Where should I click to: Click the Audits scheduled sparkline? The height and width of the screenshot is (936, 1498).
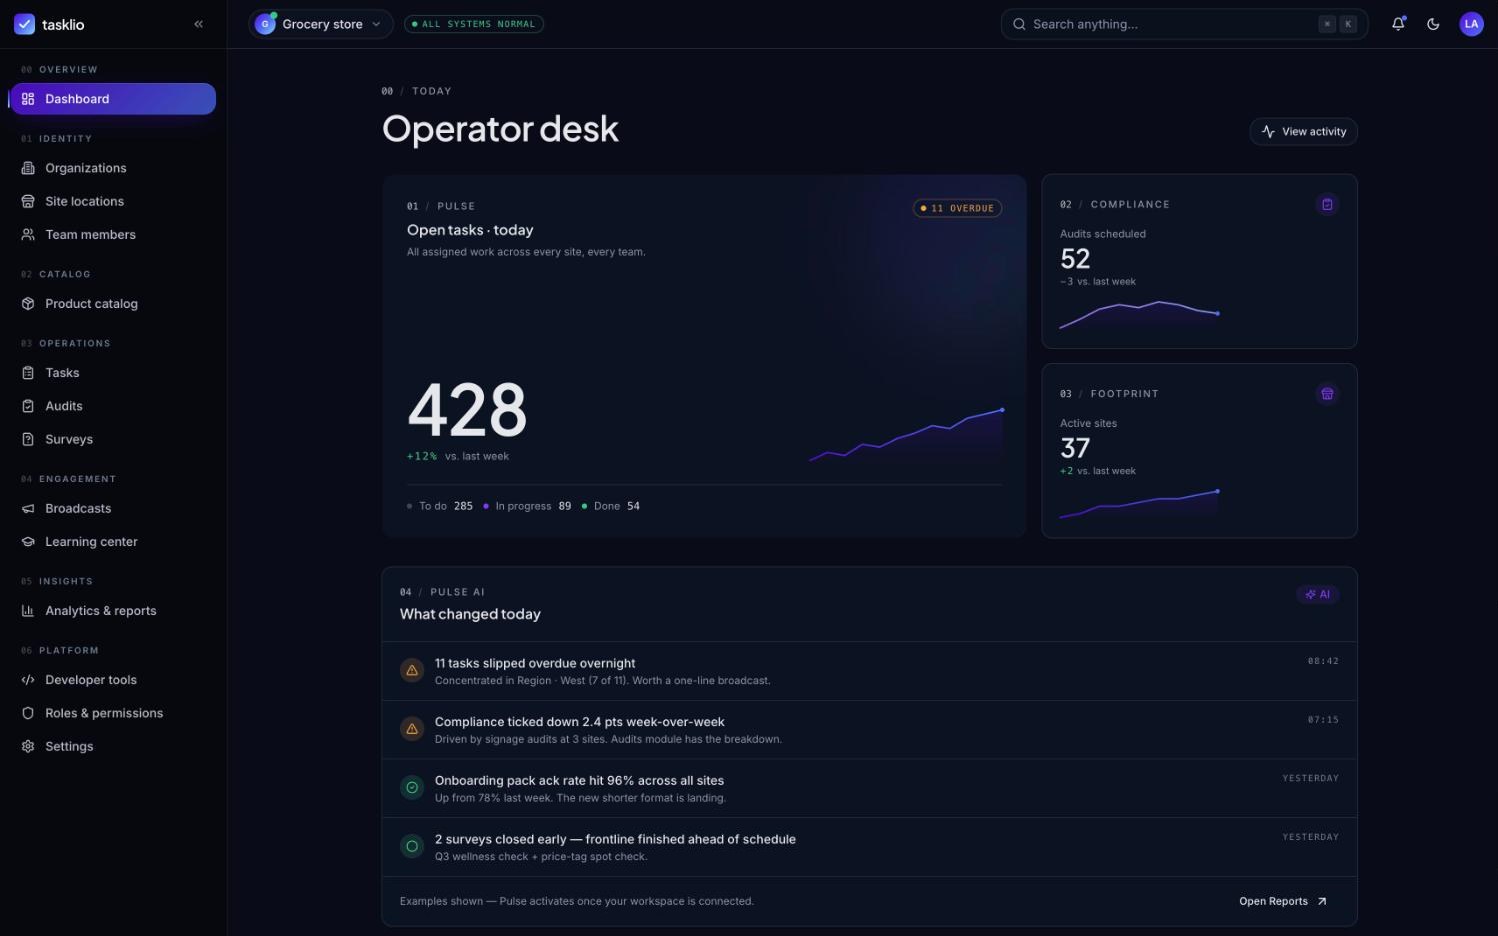(x=1139, y=315)
